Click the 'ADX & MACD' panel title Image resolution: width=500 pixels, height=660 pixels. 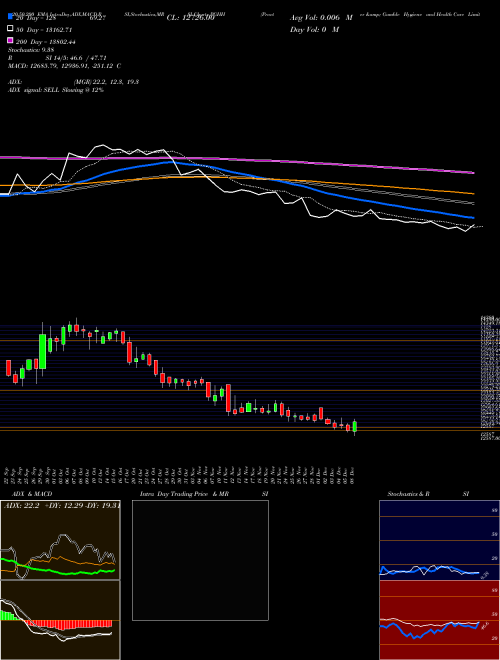[x=32, y=494]
